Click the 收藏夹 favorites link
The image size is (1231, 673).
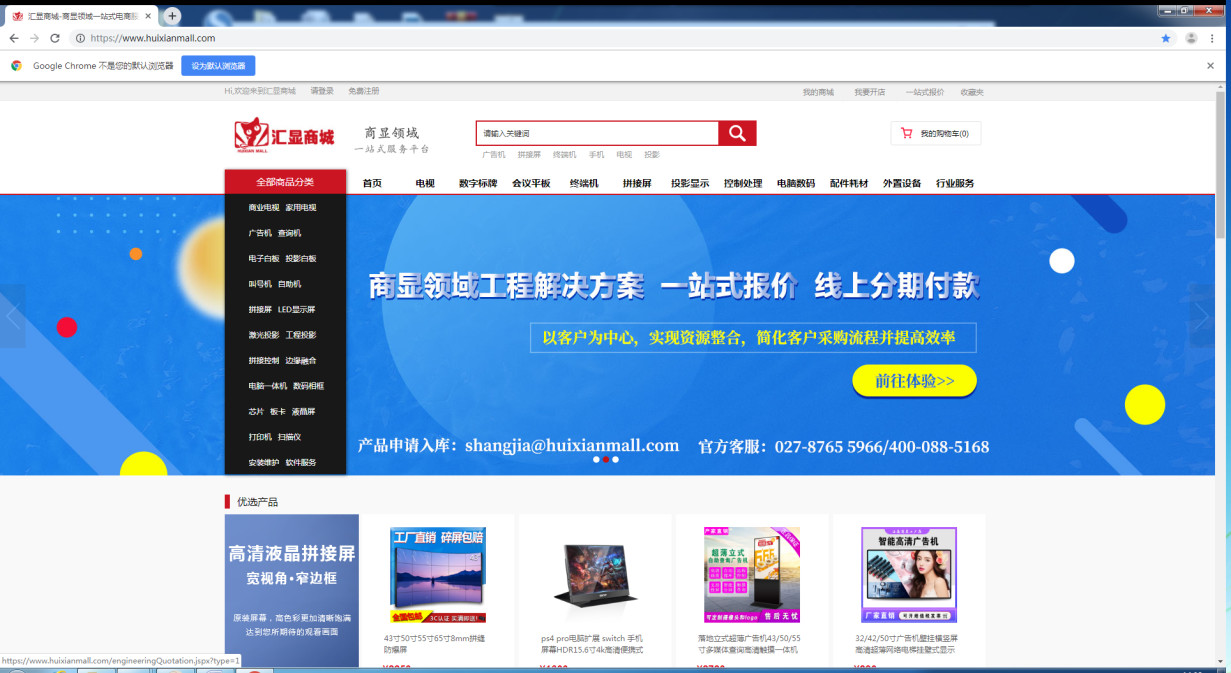(972, 92)
